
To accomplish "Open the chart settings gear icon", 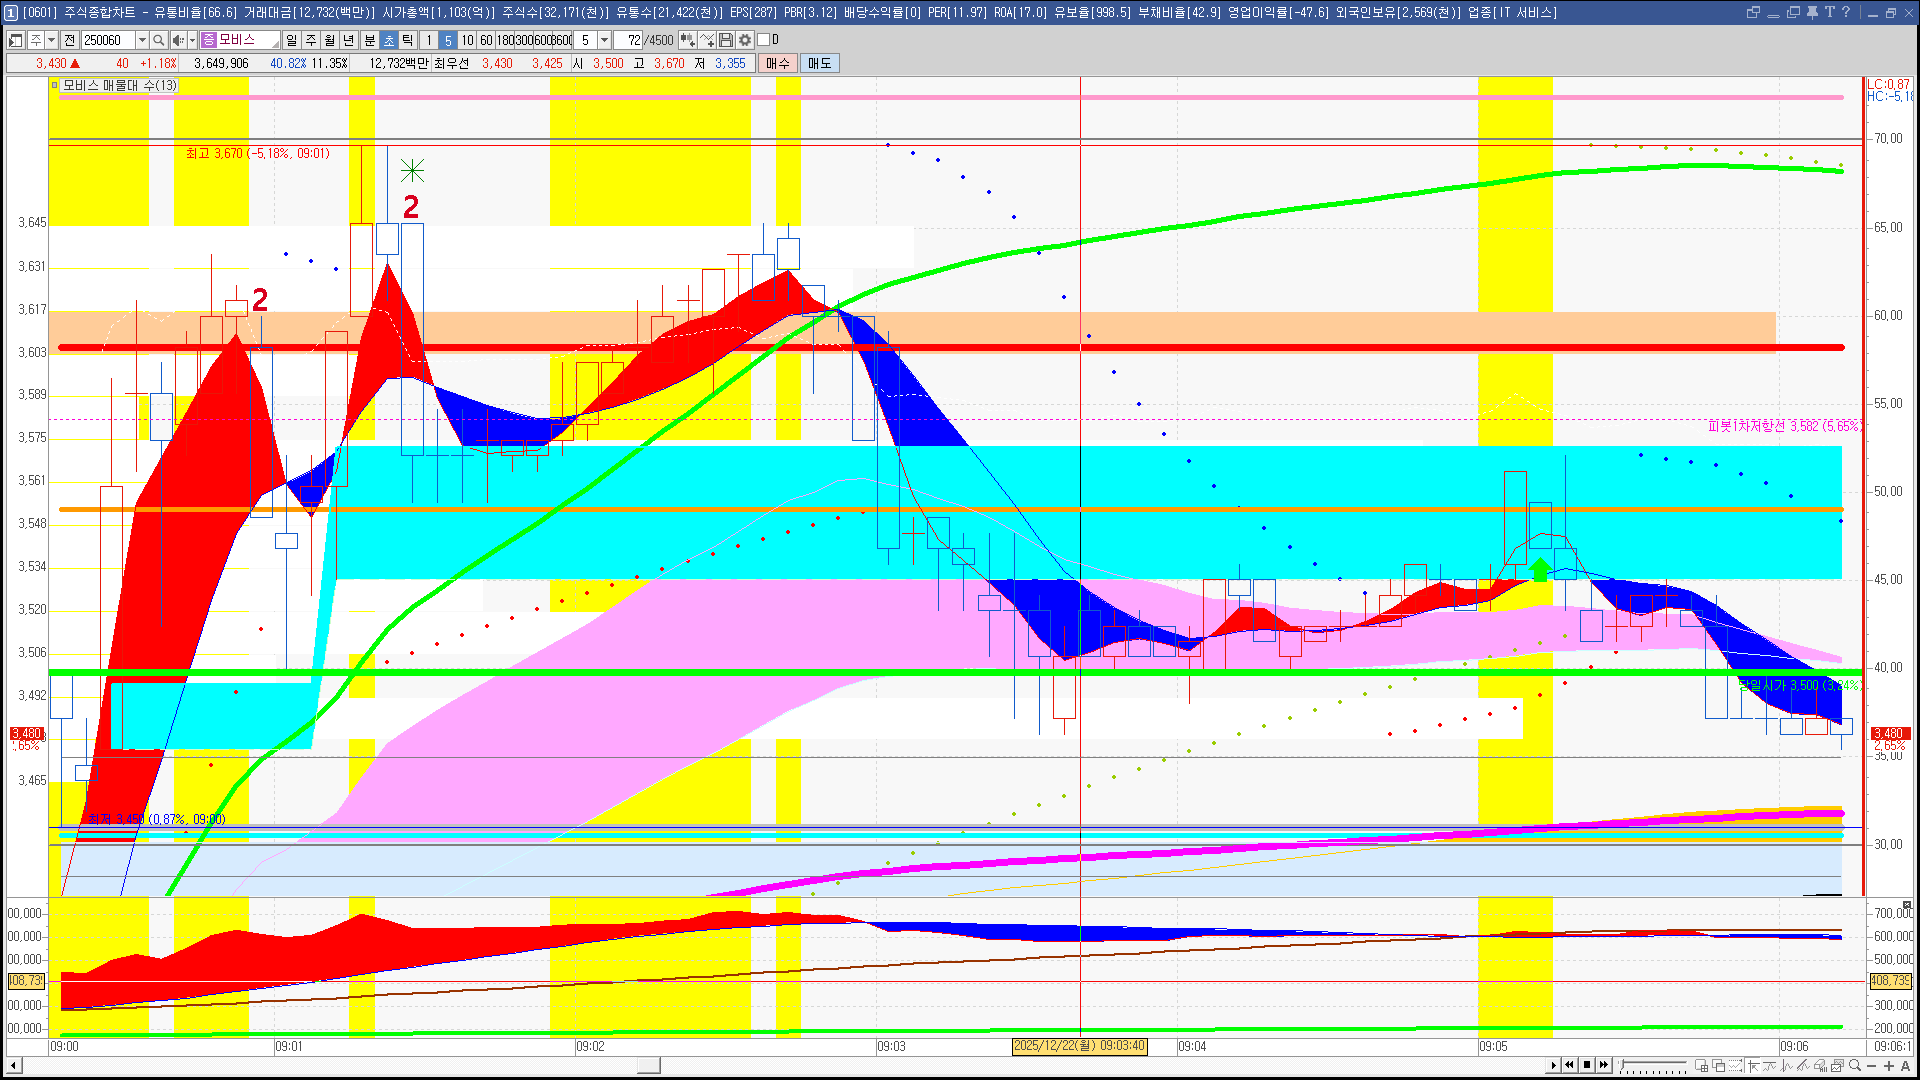I will 745,40.
